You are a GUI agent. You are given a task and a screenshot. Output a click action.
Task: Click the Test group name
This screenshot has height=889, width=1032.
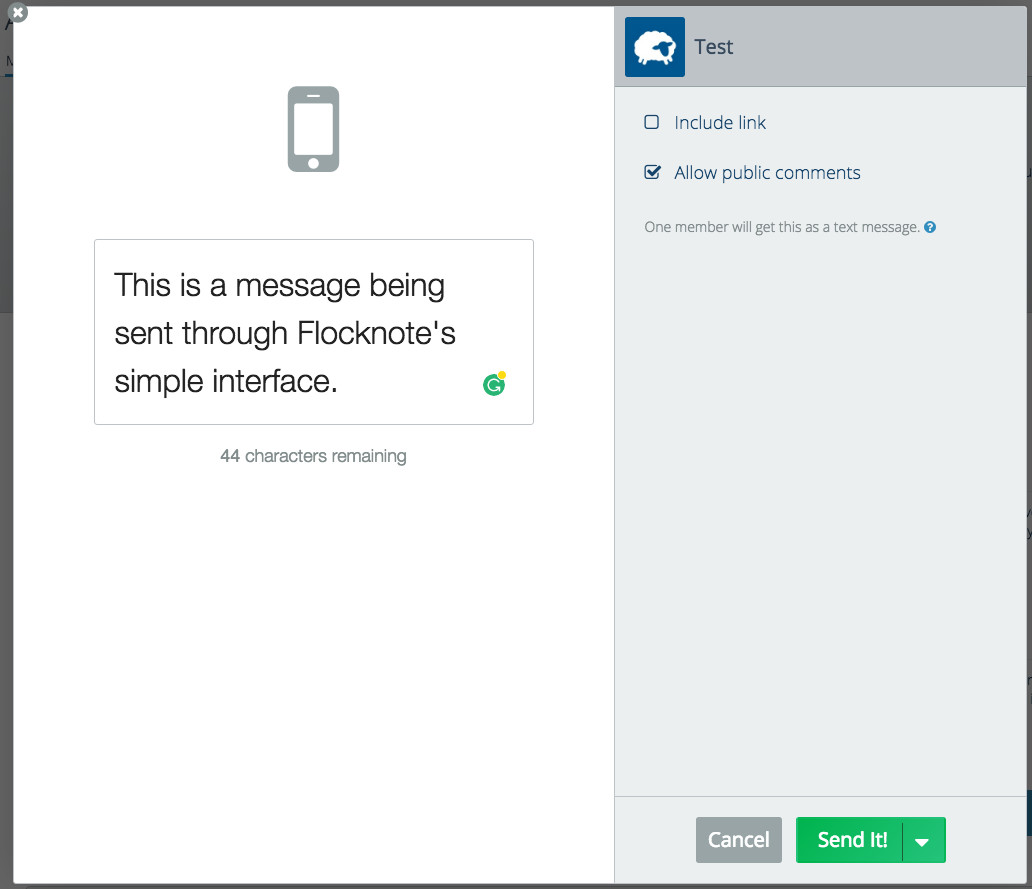coord(713,47)
